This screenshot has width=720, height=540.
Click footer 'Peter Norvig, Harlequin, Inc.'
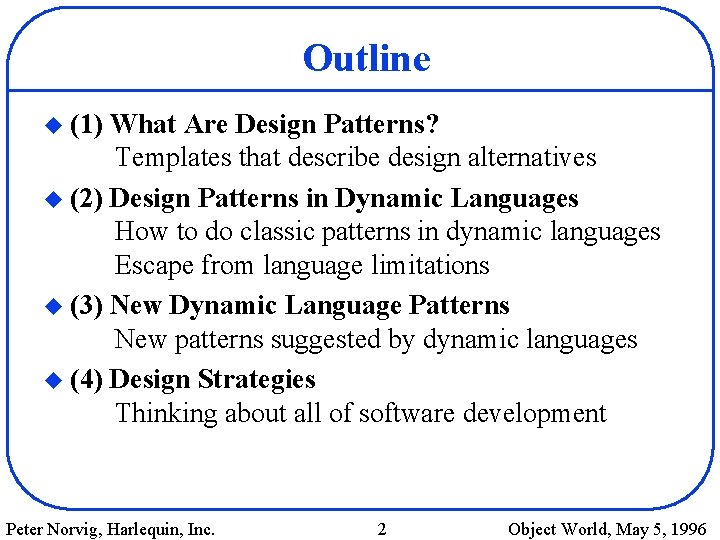click(110, 529)
